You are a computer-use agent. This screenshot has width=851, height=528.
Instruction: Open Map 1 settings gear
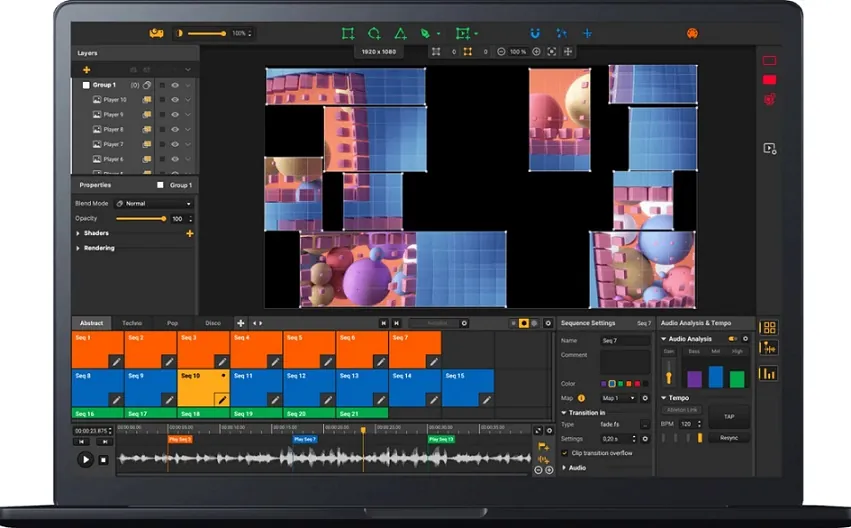point(645,398)
